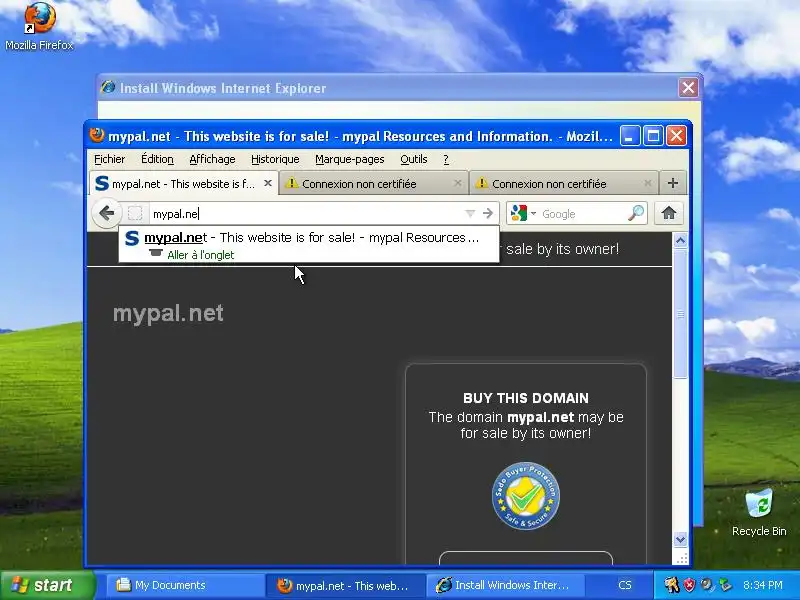Viewport: 800px width, 600px height.
Task: Open the Marque-pages menu
Action: coord(349,159)
